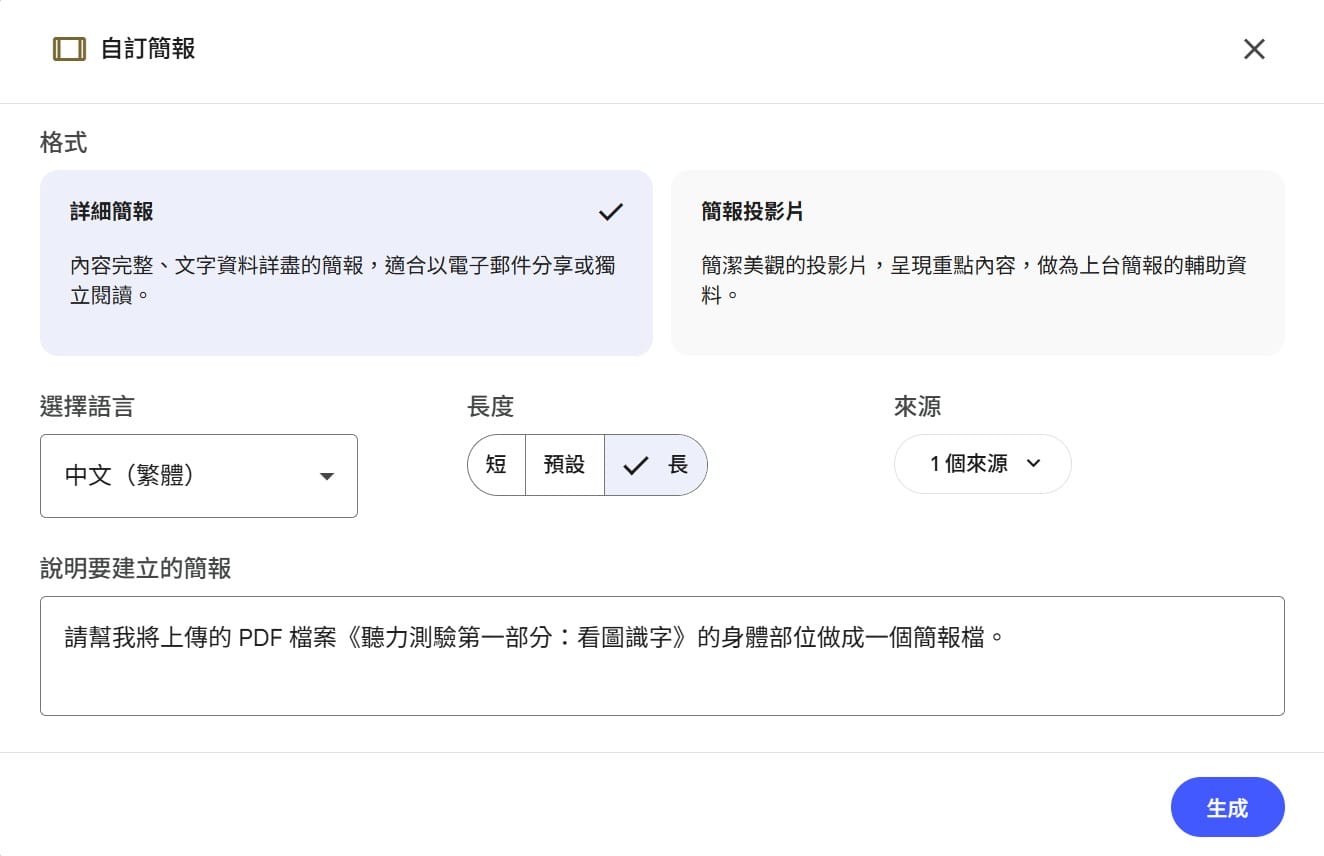
Task: Click the 格式 section label
Action: point(63,143)
